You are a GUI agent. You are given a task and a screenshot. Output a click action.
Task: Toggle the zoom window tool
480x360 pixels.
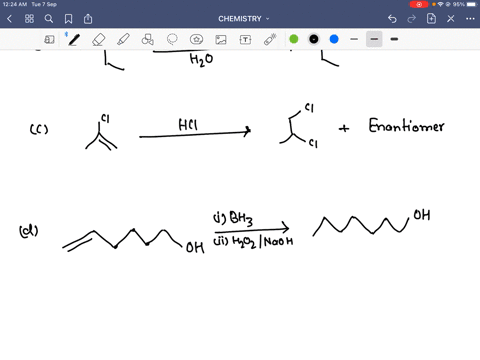coord(49,40)
